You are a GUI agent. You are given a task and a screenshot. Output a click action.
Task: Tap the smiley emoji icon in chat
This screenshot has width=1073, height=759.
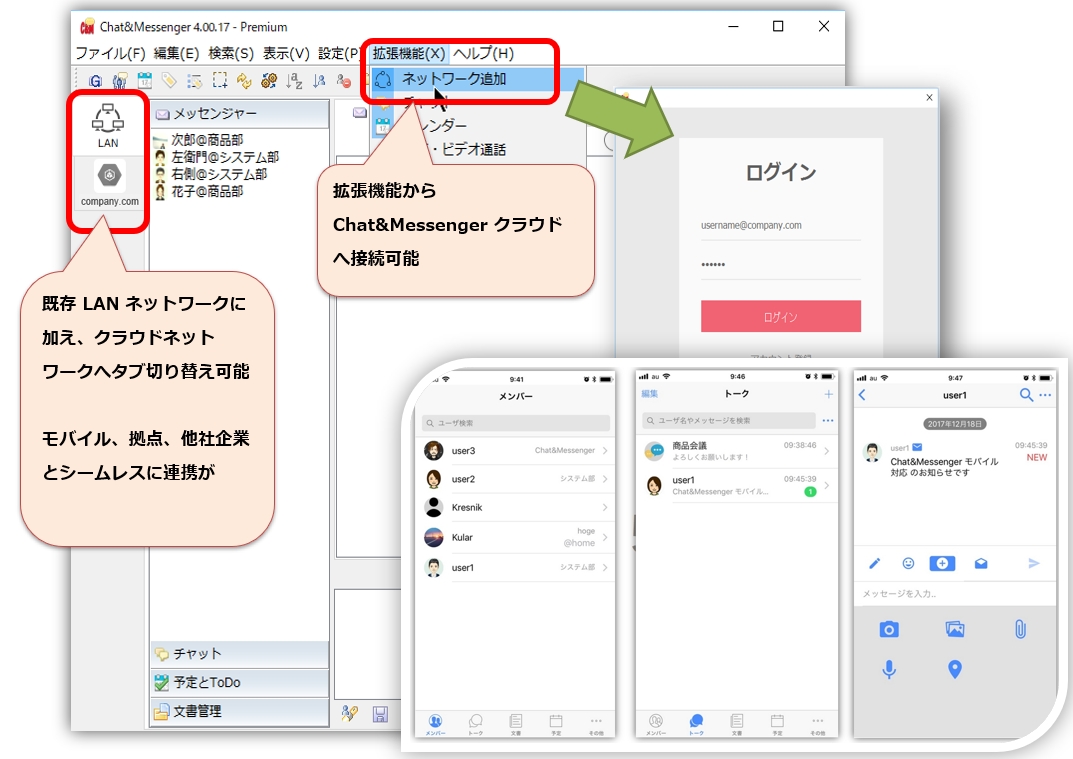(x=908, y=563)
